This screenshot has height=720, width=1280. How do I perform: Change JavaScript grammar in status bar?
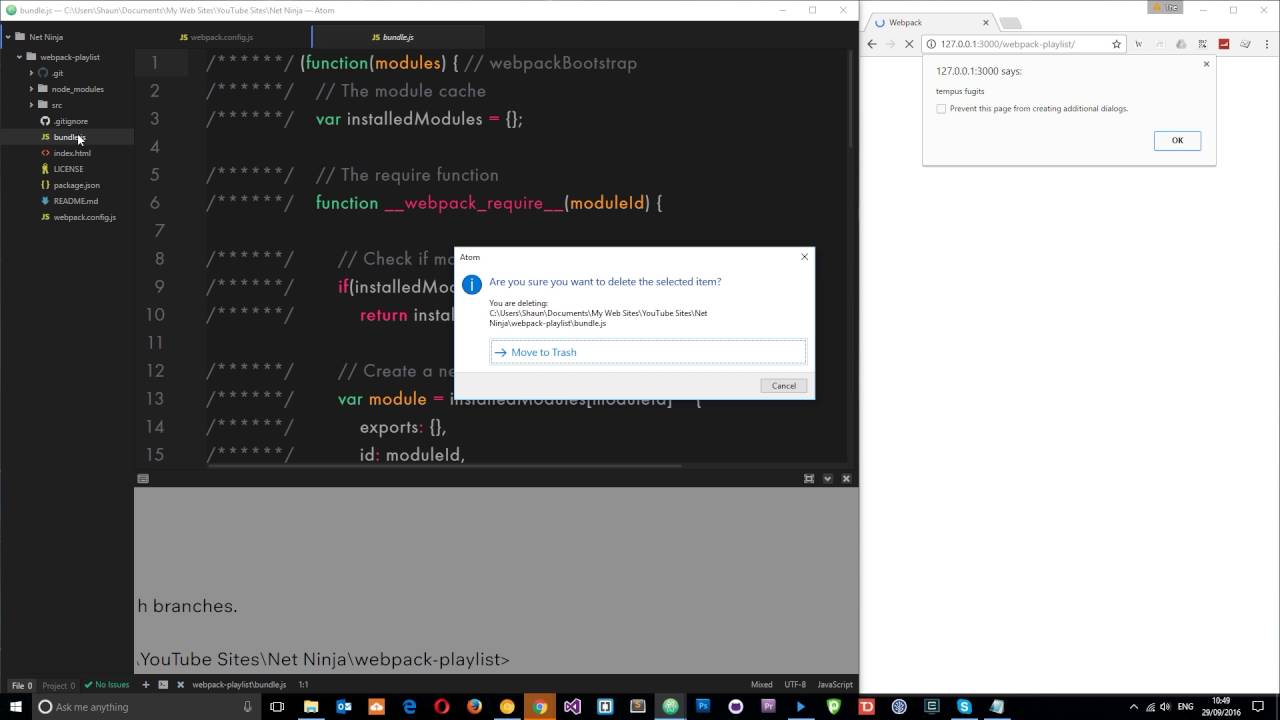(x=835, y=685)
